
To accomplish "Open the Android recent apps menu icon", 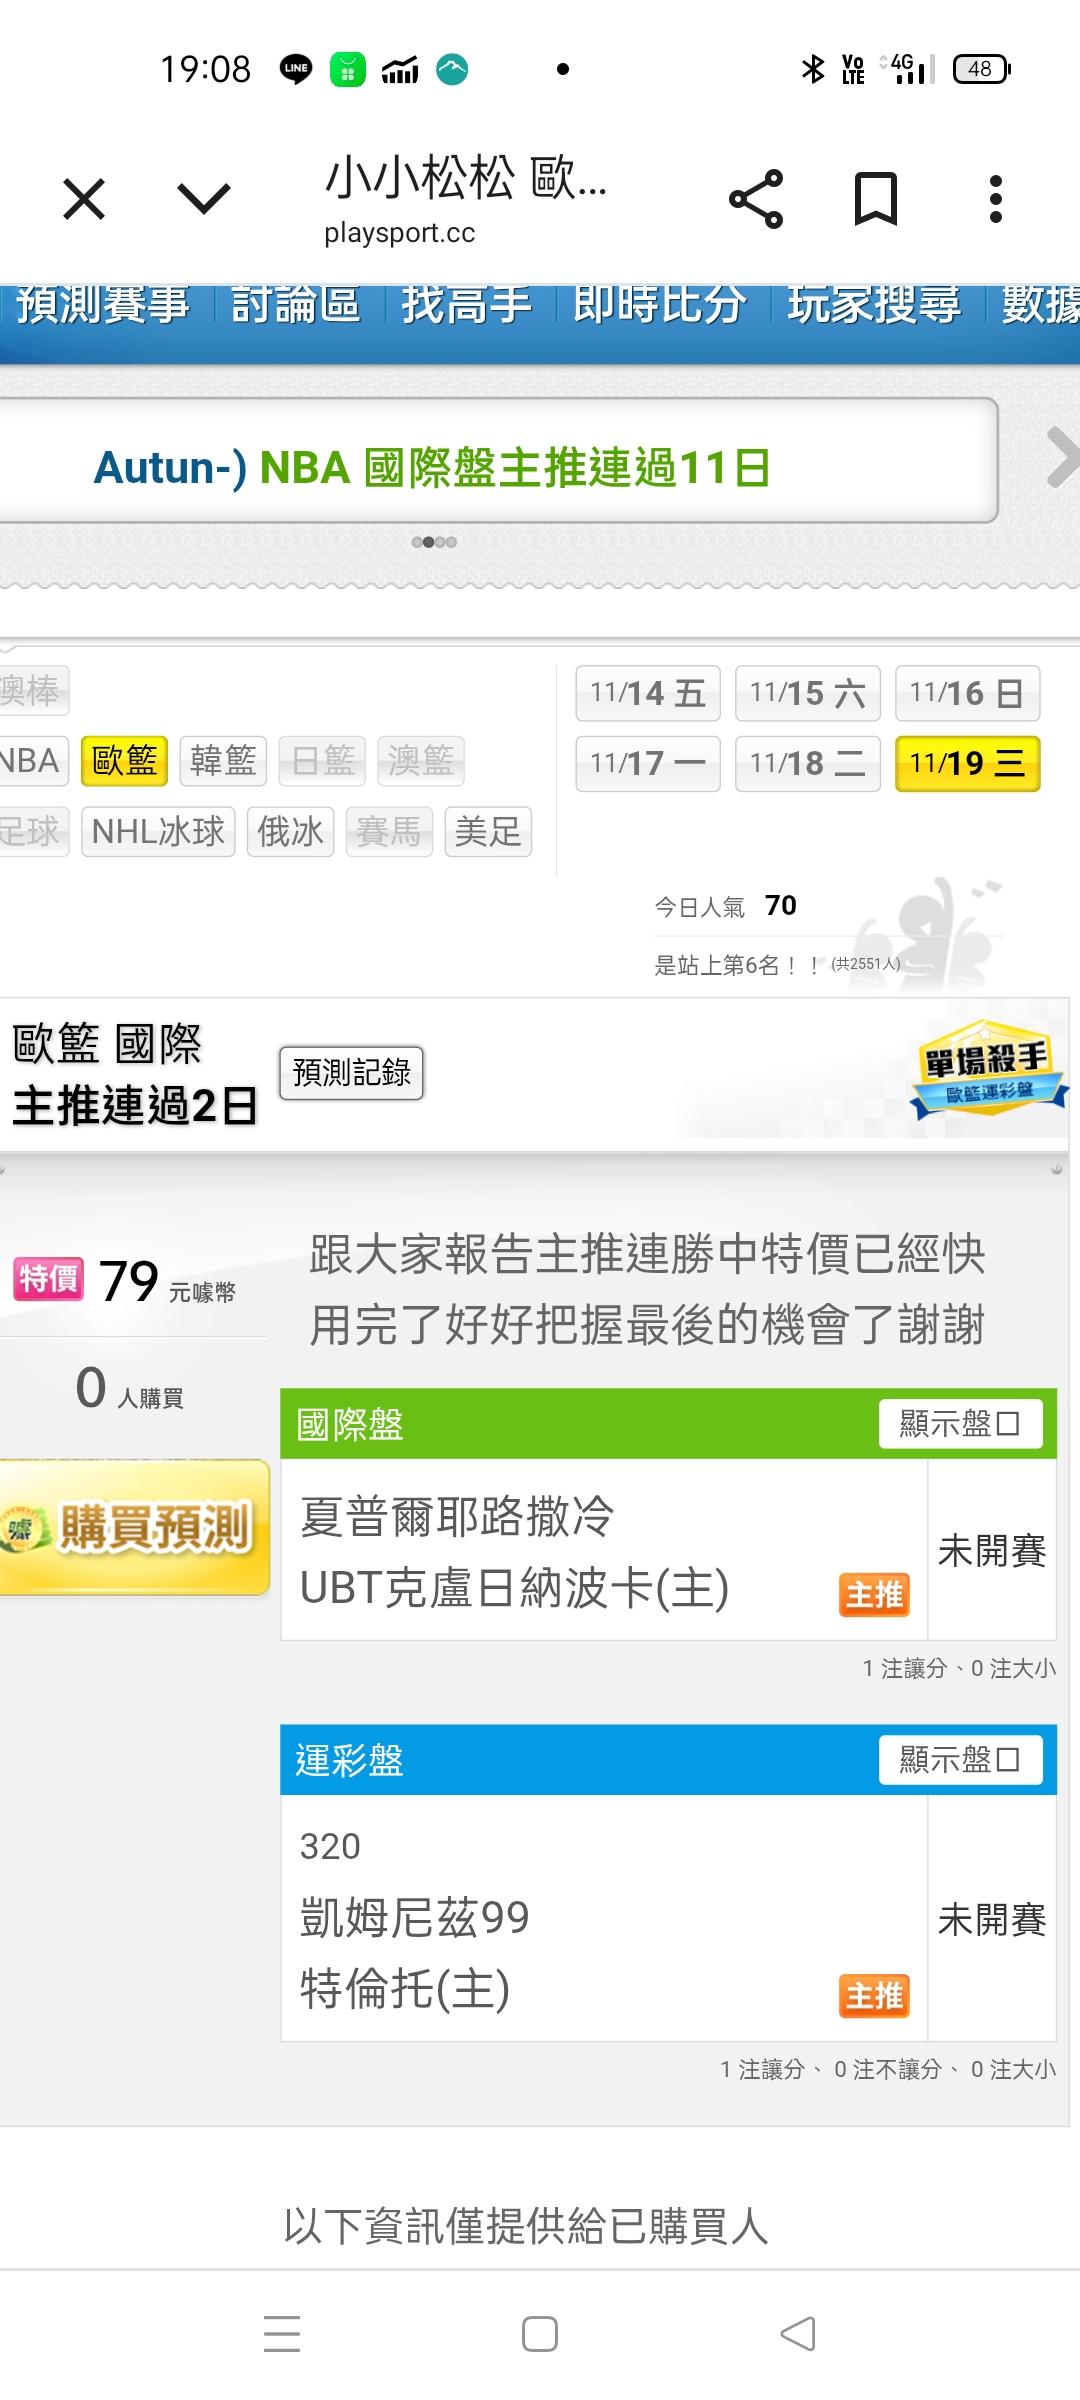I will coord(282,2334).
